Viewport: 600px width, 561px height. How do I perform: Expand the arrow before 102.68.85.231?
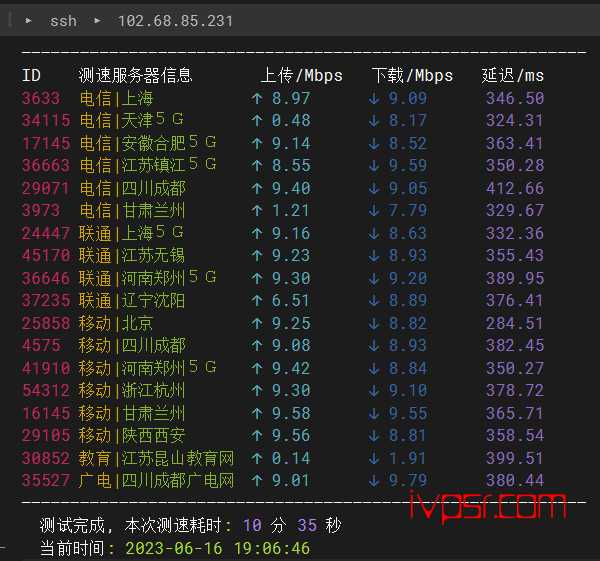(97, 21)
